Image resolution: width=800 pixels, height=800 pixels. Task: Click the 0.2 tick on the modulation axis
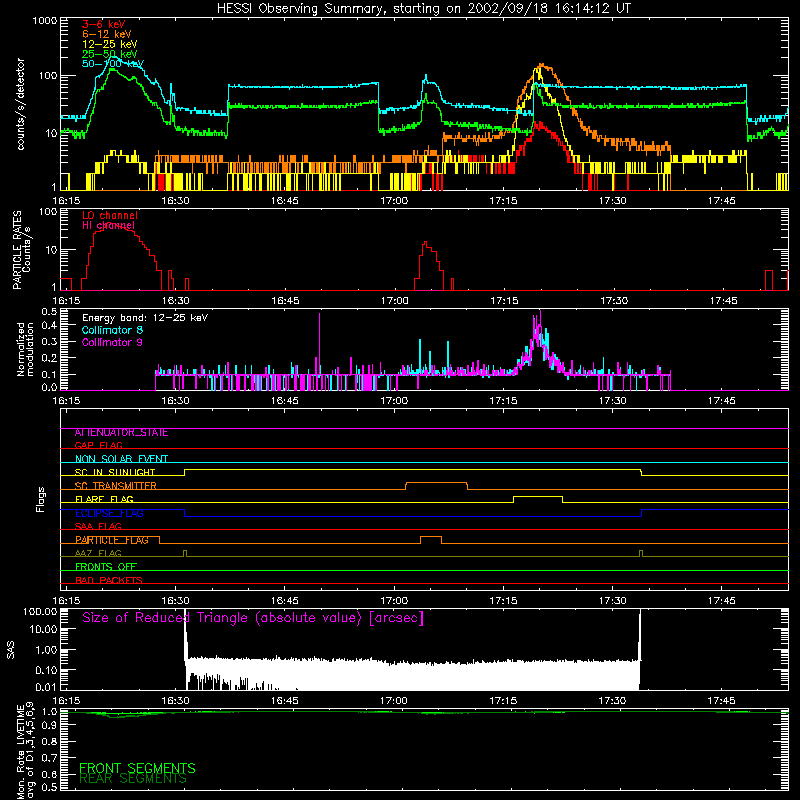[x=49, y=358]
